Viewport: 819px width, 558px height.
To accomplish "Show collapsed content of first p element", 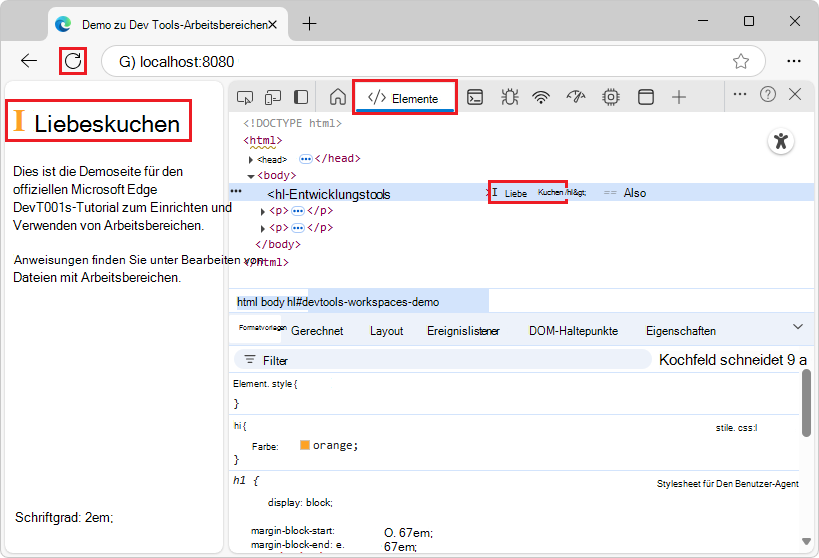I will click(298, 211).
